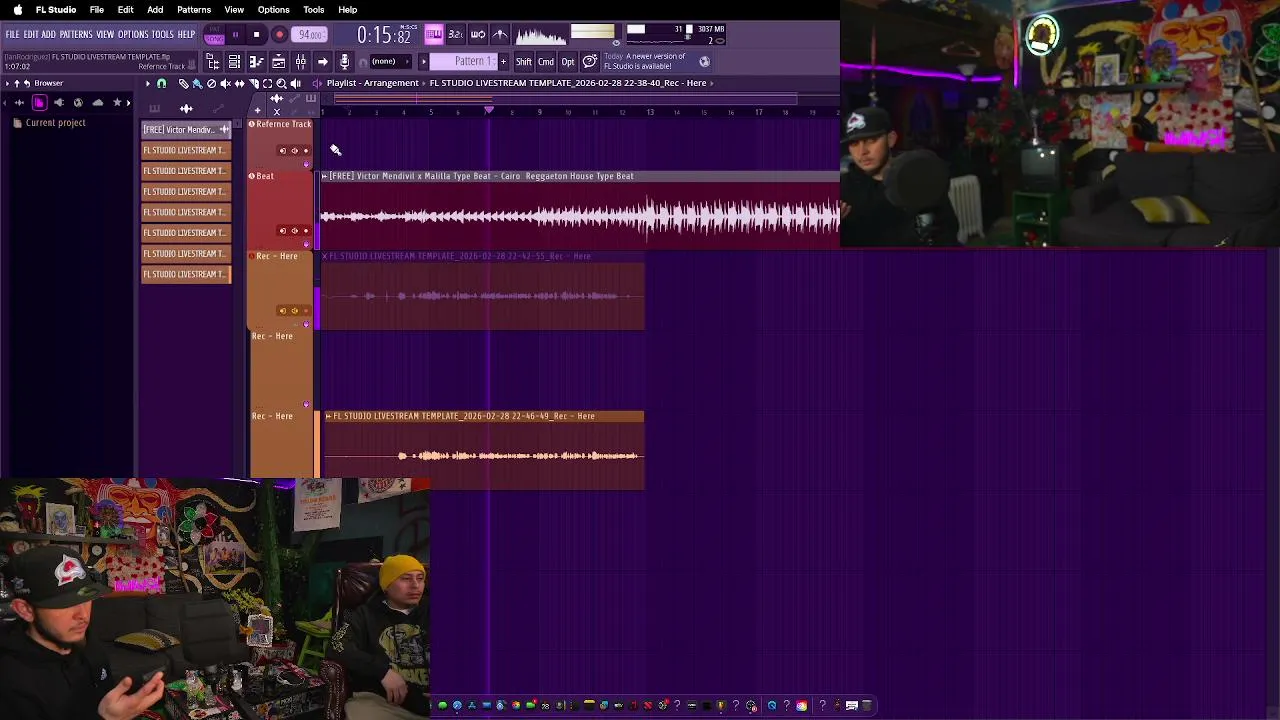Add new pattern with plus button
The width and height of the screenshot is (1280, 720).
(503, 62)
